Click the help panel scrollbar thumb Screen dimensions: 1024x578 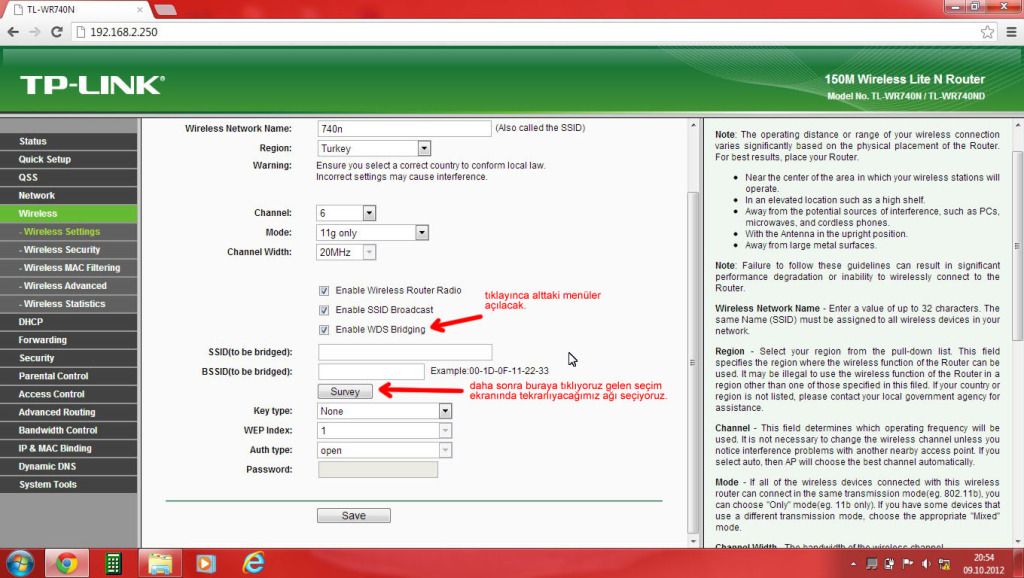[1017, 246]
